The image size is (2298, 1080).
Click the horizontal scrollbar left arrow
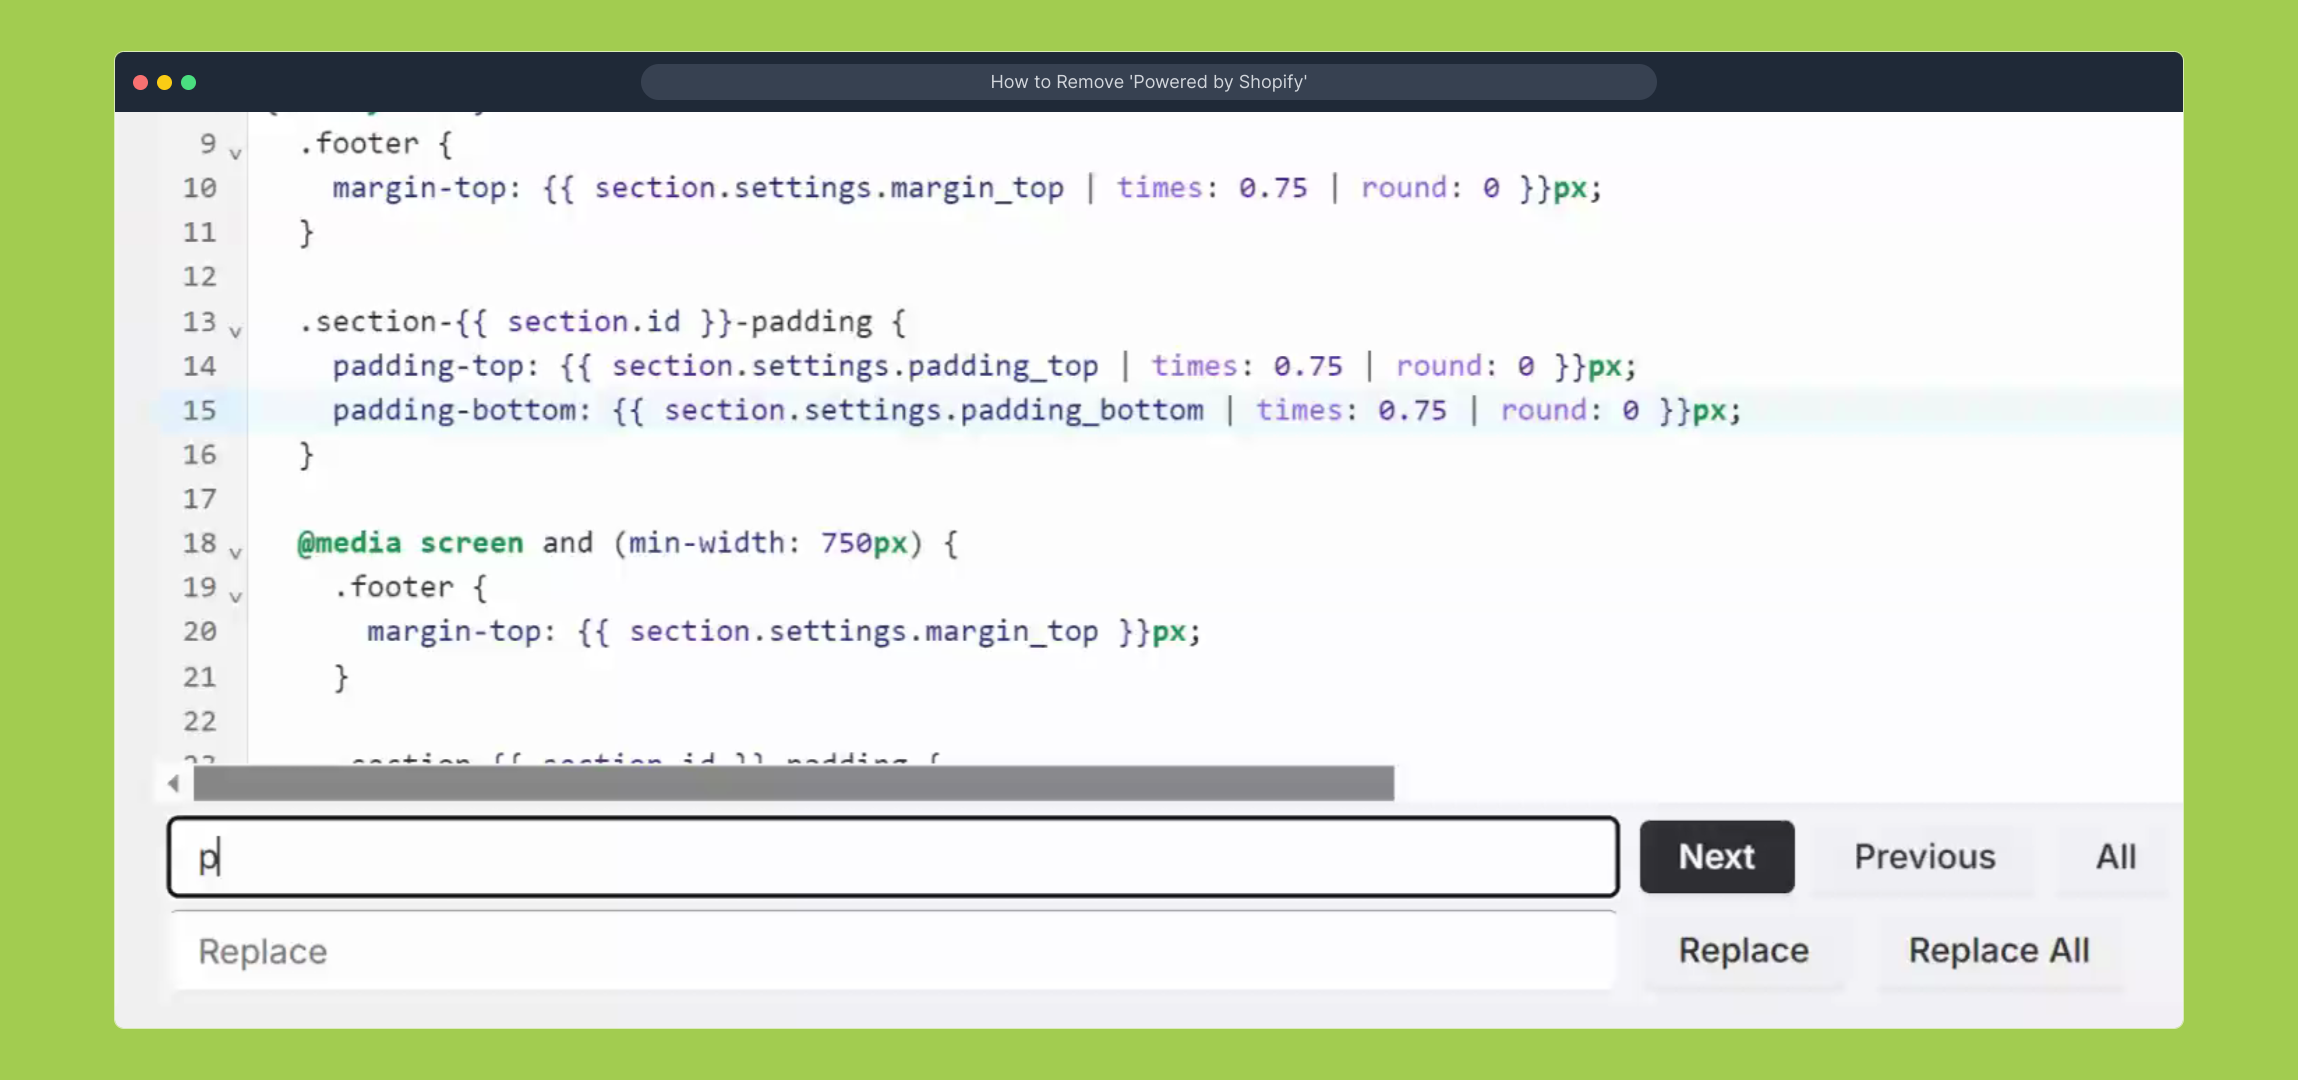click(174, 784)
